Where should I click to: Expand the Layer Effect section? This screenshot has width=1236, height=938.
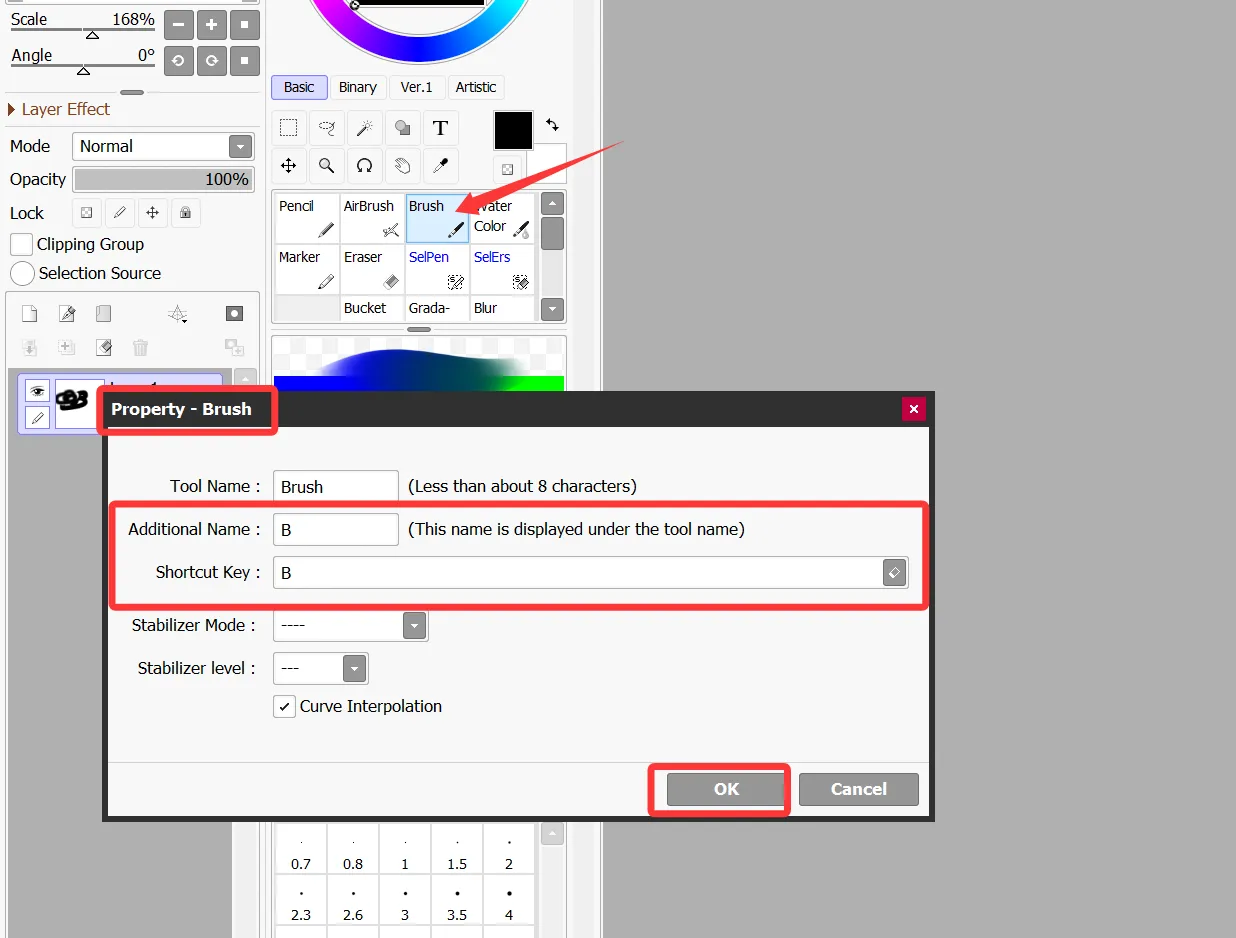click(x=59, y=109)
